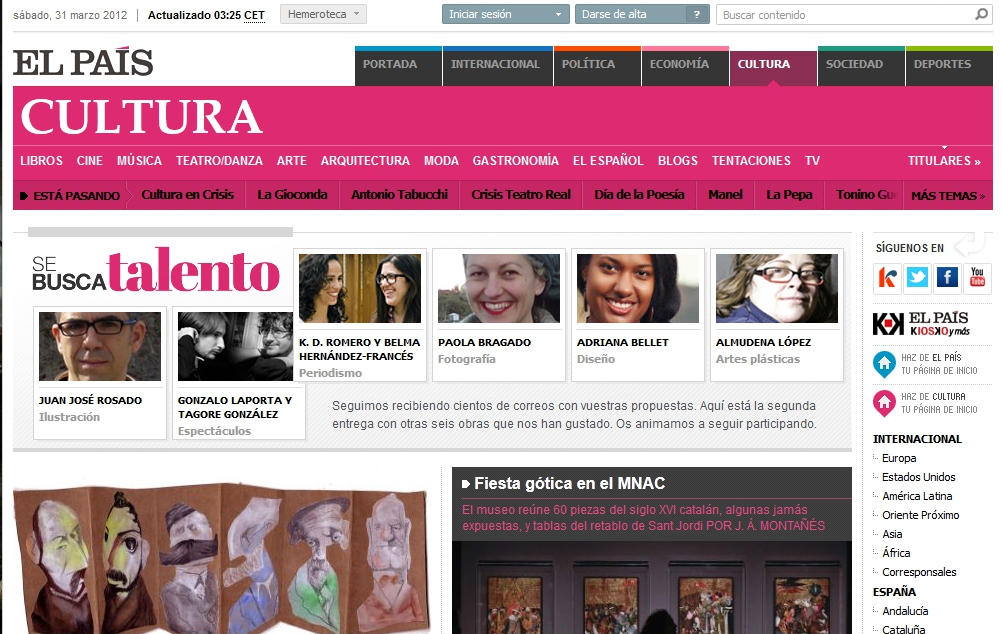This screenshot has height=634, width=1003.
Task: Open the Kioskoymás social icon
Action: tap(887, 278)
